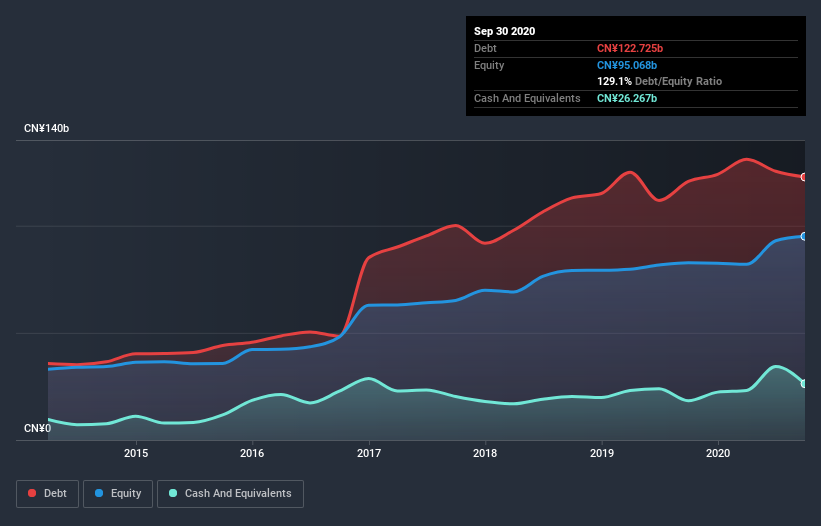Click the Equity label in tooltip
Viewport: 821px width, 526px height.
pyautogui.click(x=489, y=65)
